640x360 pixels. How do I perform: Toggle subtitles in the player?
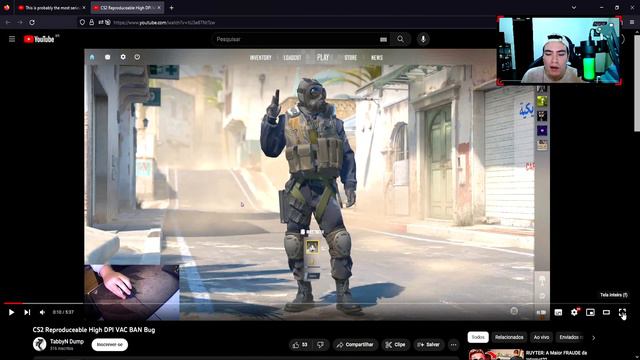pyautogui.click(x=558, y=312)
